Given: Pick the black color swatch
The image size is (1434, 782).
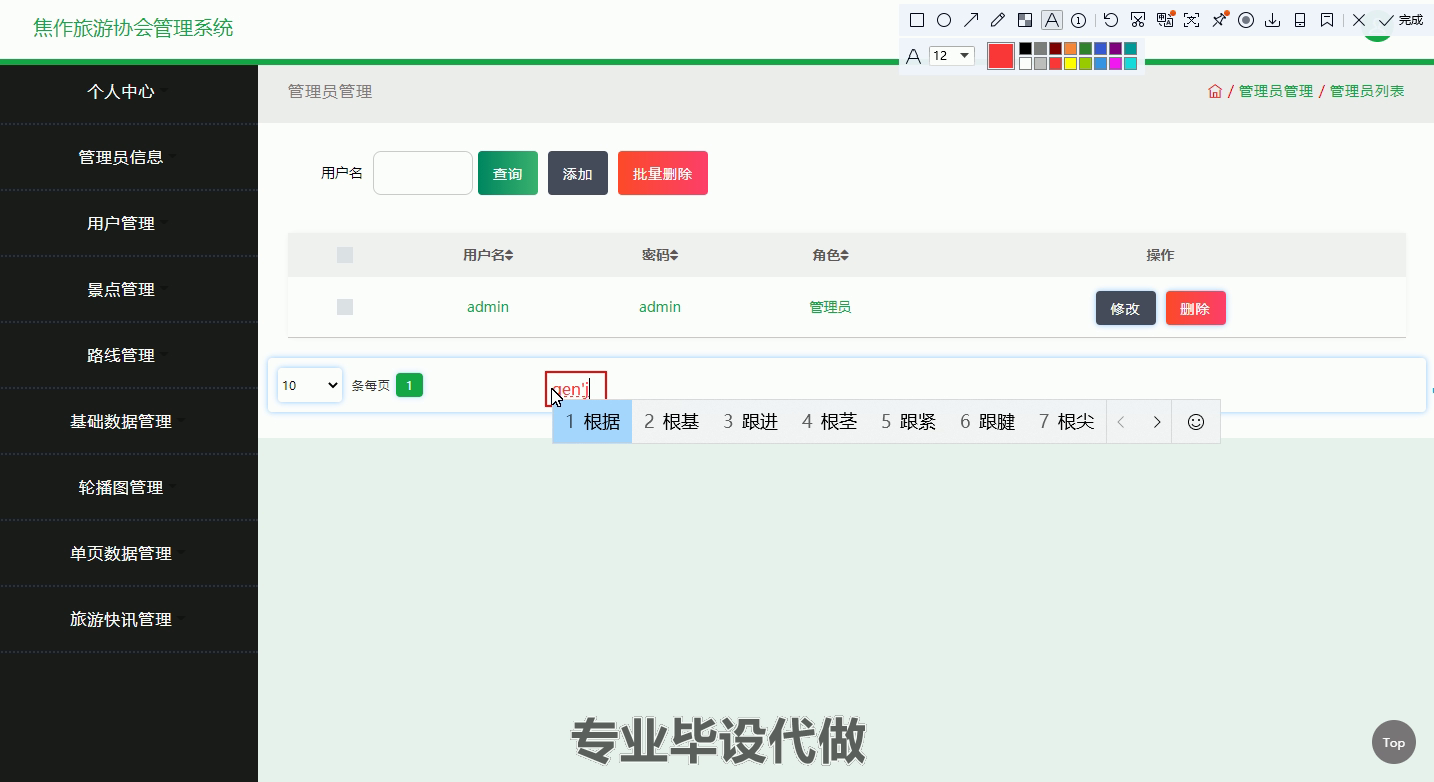Looking at the screenshot, I should 1025,48.
